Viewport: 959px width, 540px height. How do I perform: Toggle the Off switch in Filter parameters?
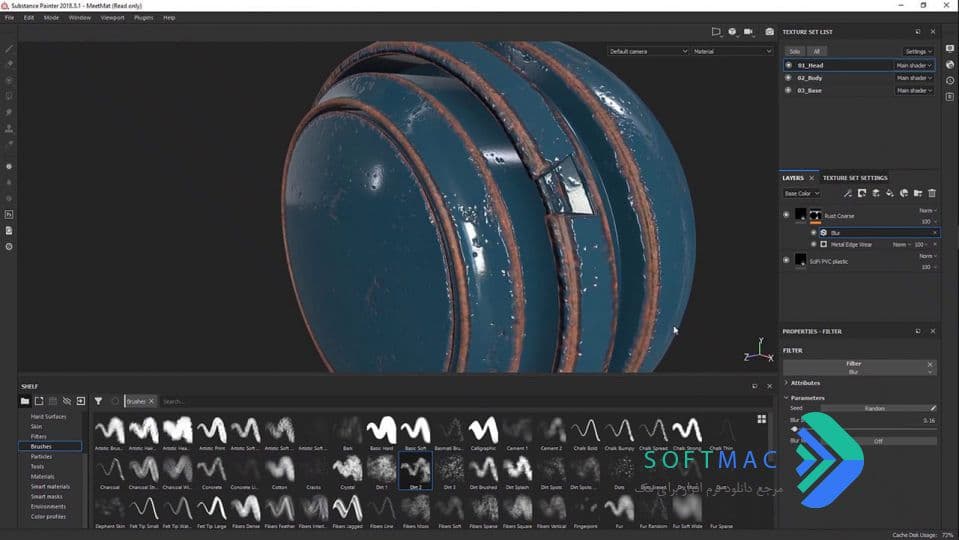pos(878,441)
